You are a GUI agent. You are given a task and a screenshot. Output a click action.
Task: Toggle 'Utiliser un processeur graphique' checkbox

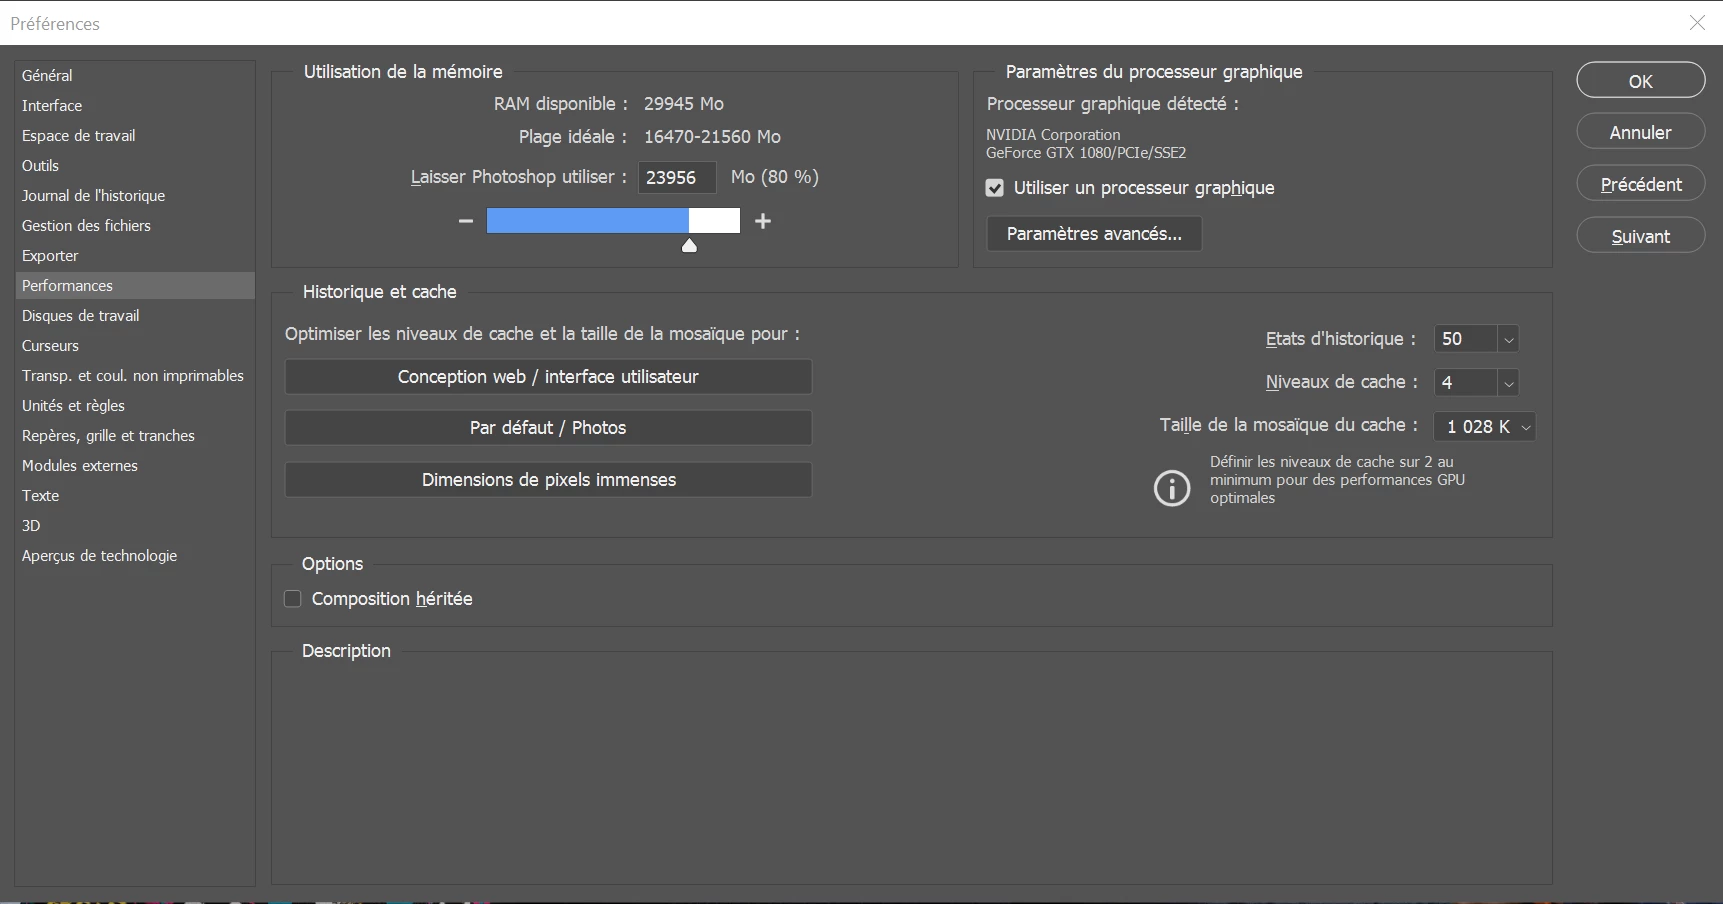coord(995,188)
